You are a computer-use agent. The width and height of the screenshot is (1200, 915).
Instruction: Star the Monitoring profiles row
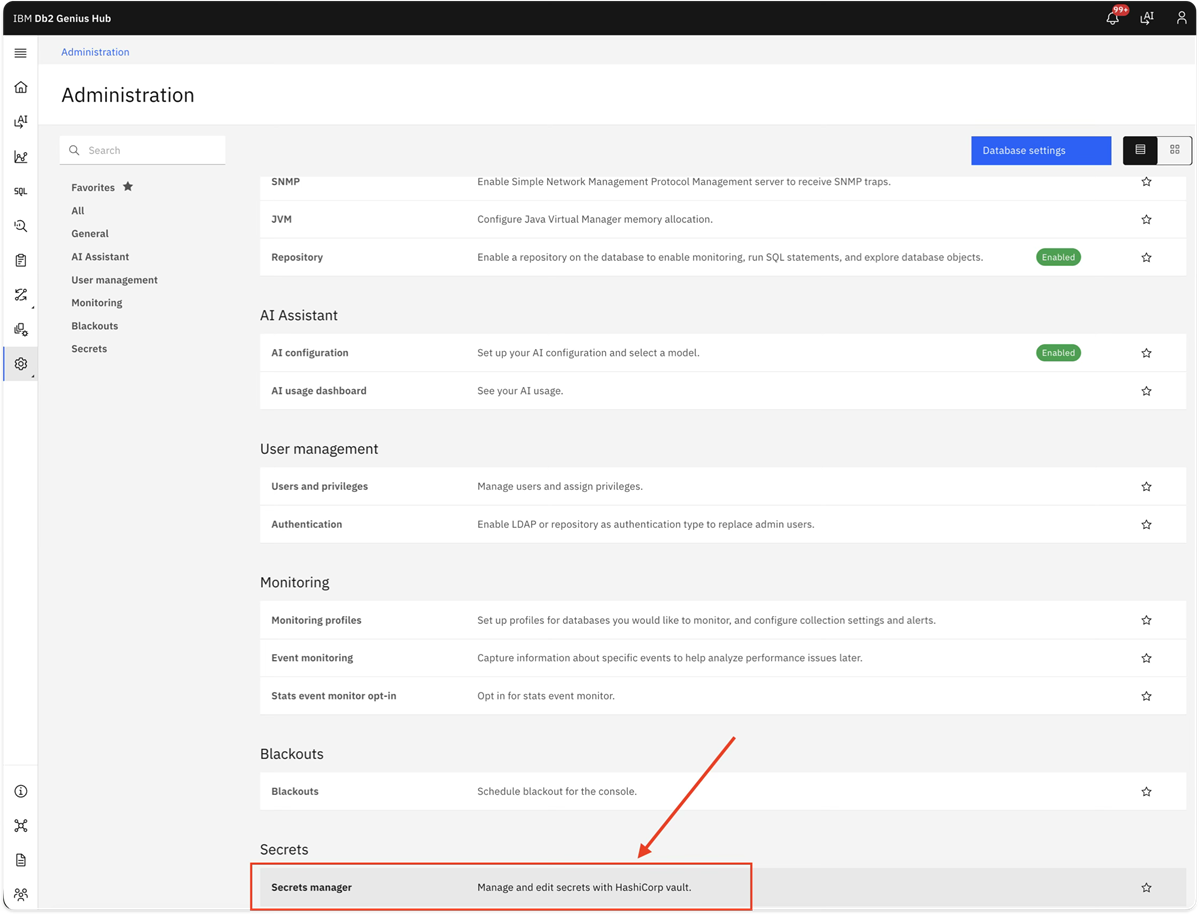[x=1146, y=620]
